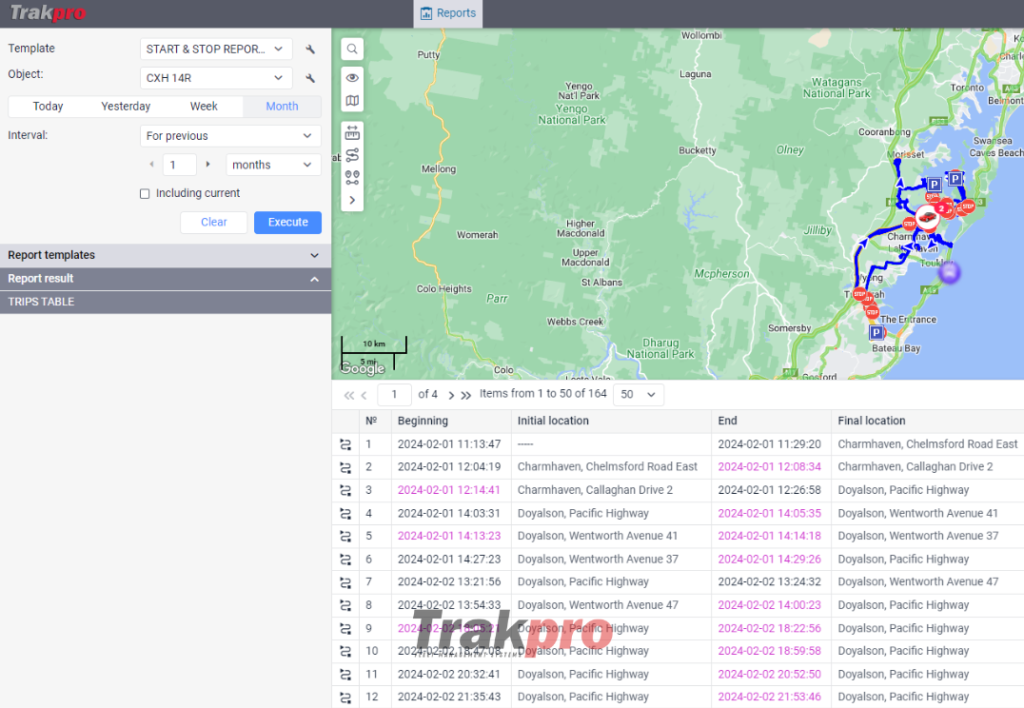The image size is (1024, 708).
Task: Select the TRIPS TABLE section
Action: pyautogui.click(x=40, y=301)
